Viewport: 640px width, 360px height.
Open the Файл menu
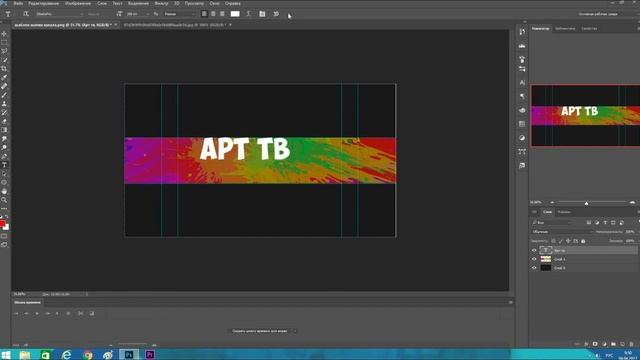tap(18, 3)
